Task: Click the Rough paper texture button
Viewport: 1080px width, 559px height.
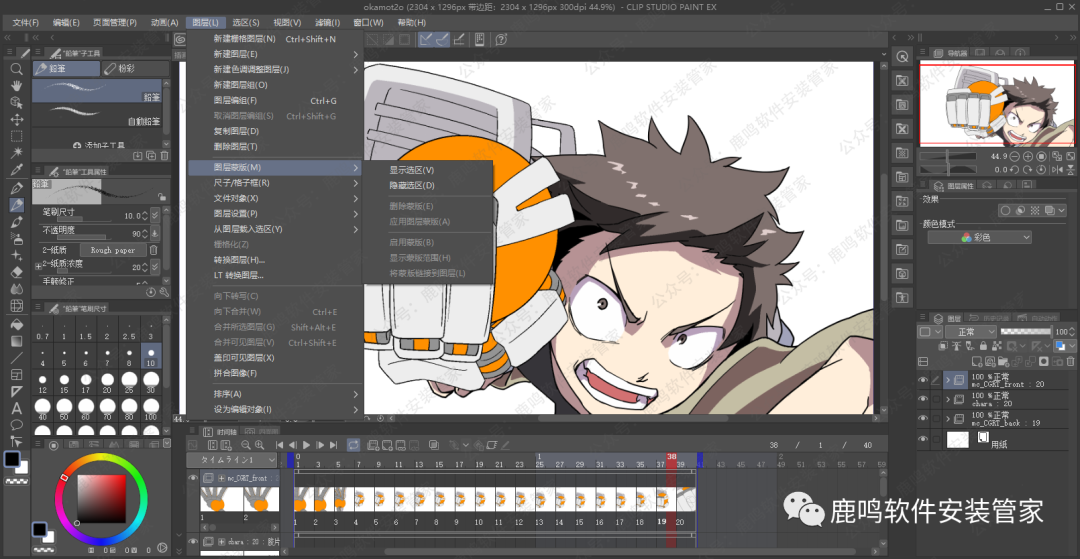Action: 112,250
